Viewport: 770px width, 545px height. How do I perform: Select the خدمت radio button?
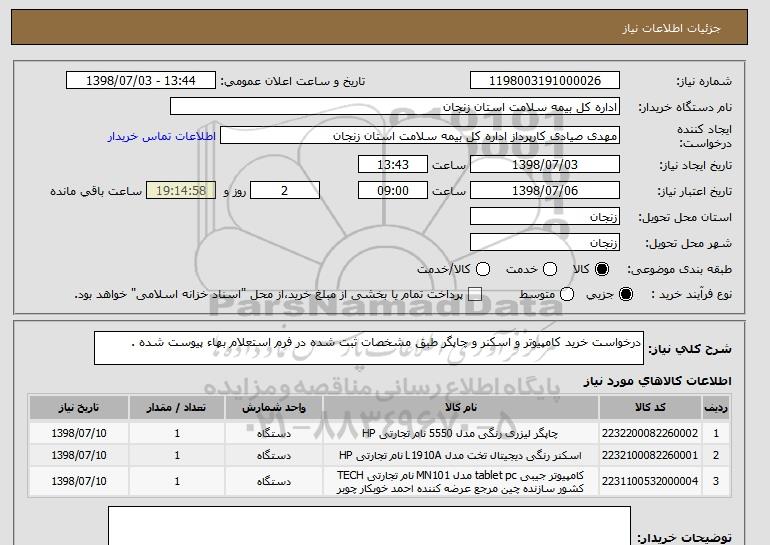[550, 269]
